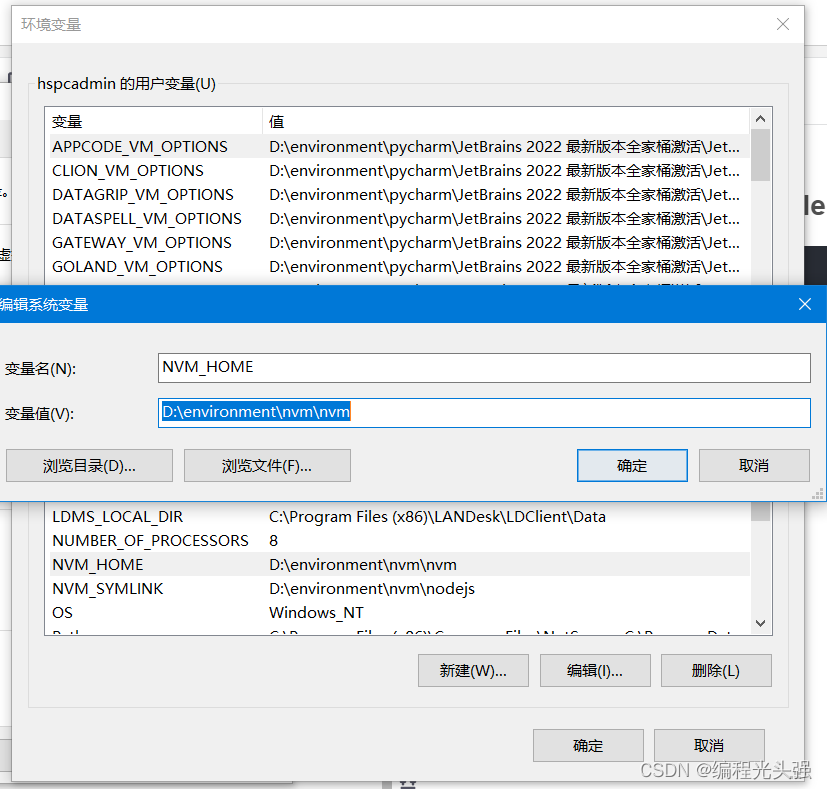Select GOLAND_VM_OPTIONS user variable row
This screenshot has height=789, width=827.
pos(399,267)
